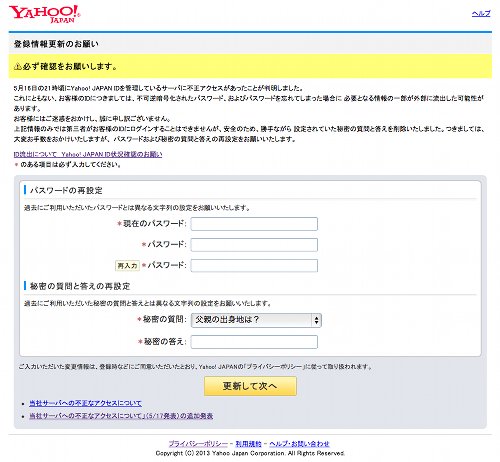Open the 利用規約 footer link

[248, 444]
